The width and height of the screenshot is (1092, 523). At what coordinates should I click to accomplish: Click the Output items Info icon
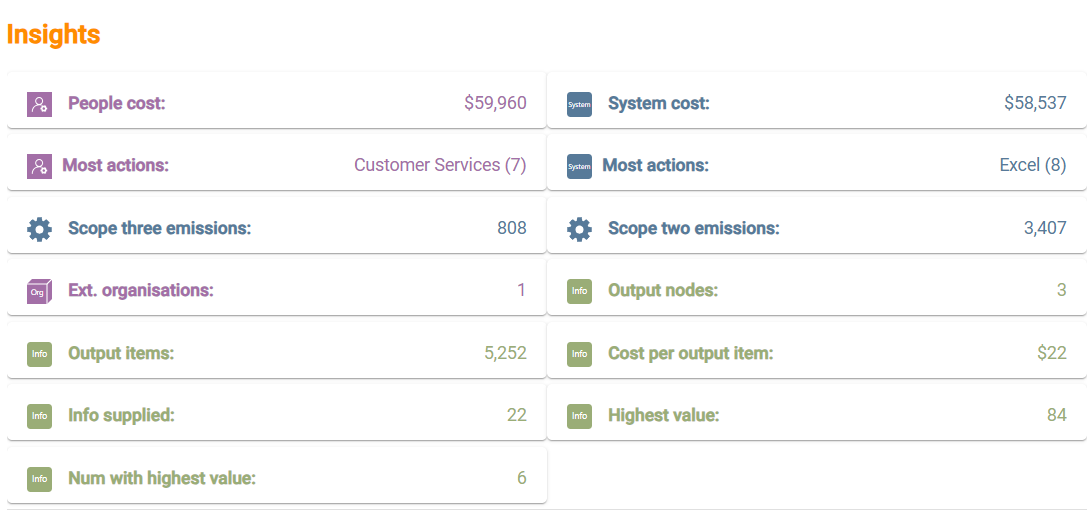click(39, 354)
